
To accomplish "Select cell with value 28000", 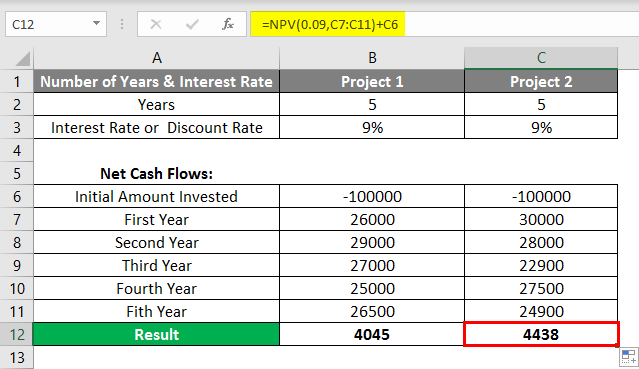I will (x=541, y=243).
